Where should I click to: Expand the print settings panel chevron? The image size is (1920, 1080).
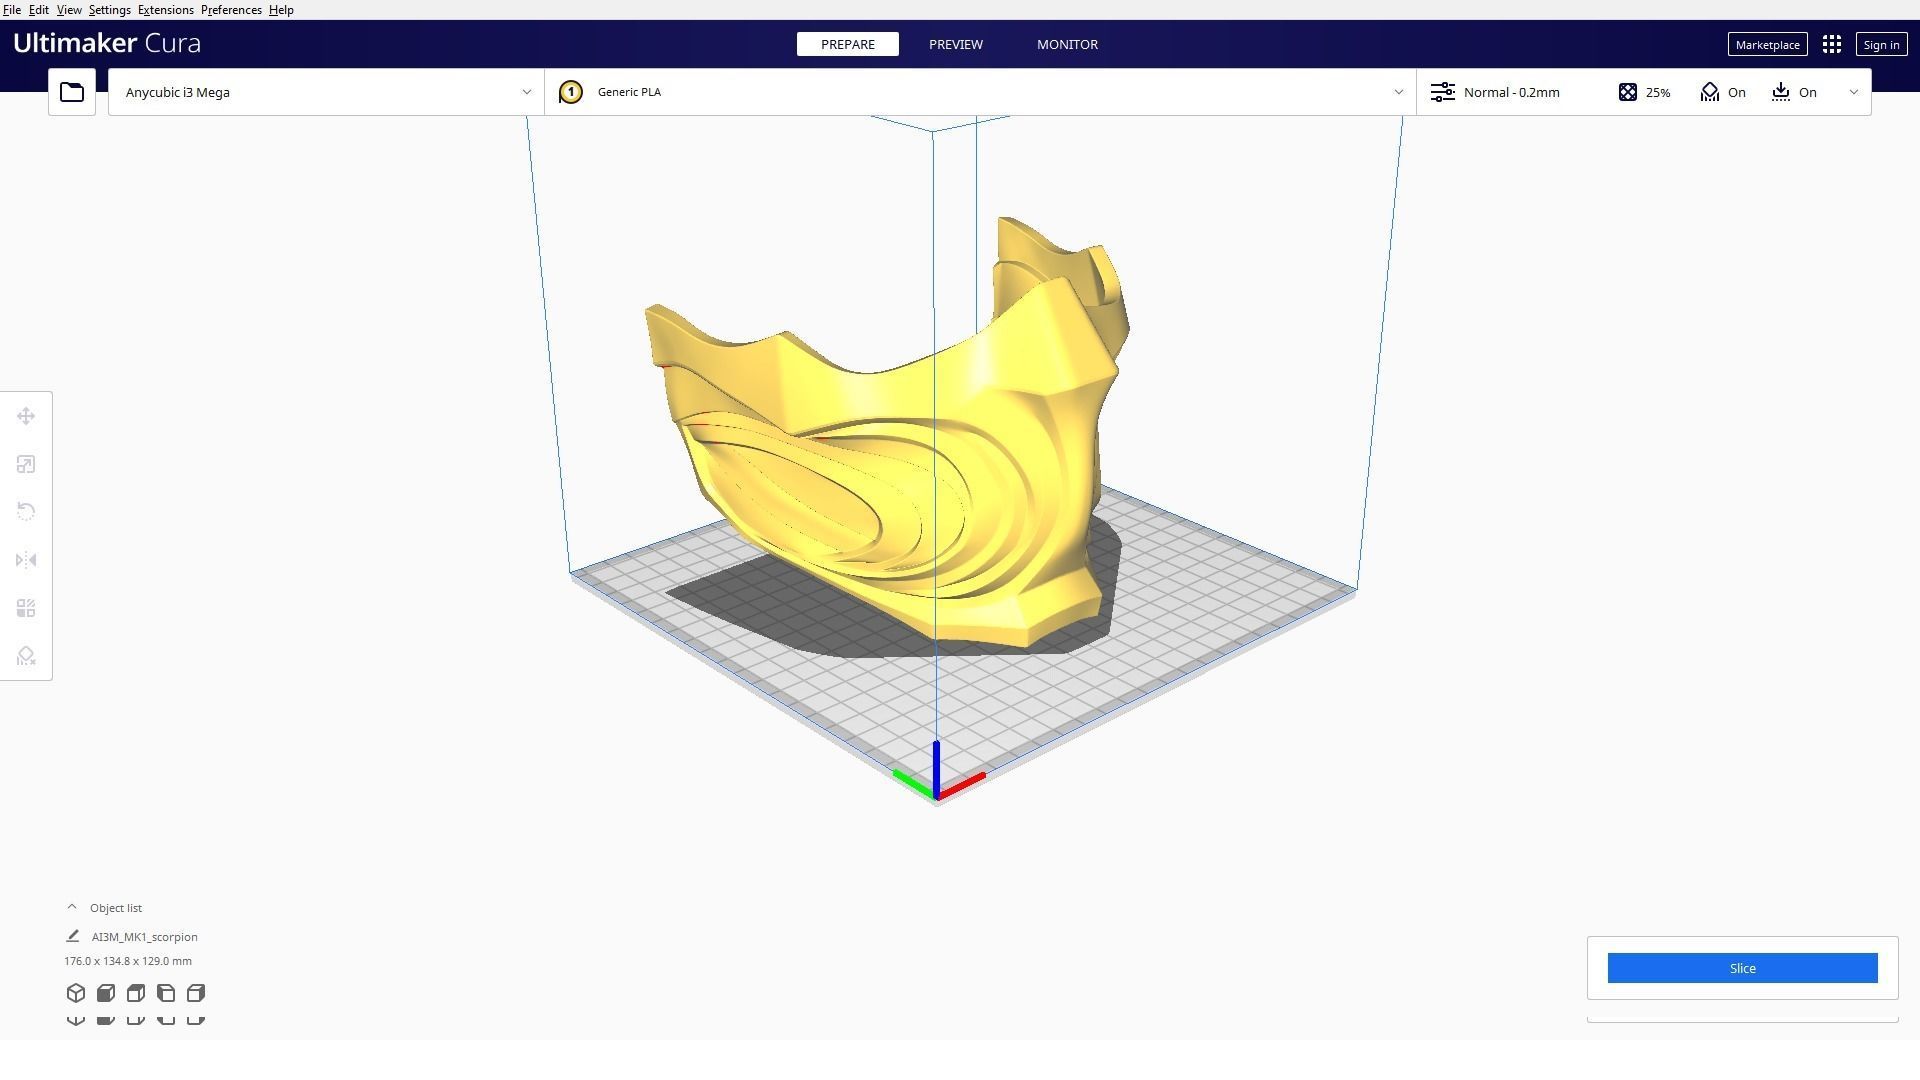pyautogui.click(x=1853, y=92)
